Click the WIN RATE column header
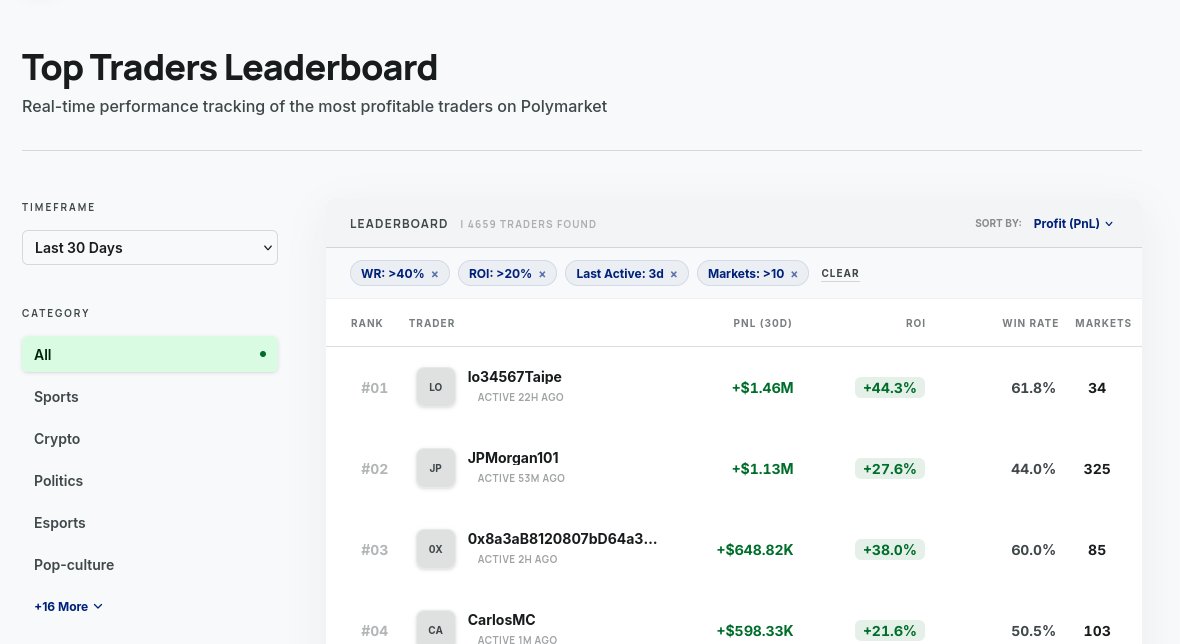Image resolution: width=1180 pixels, height=644 pixels. pyautogui.click(x=1029, y=324)
